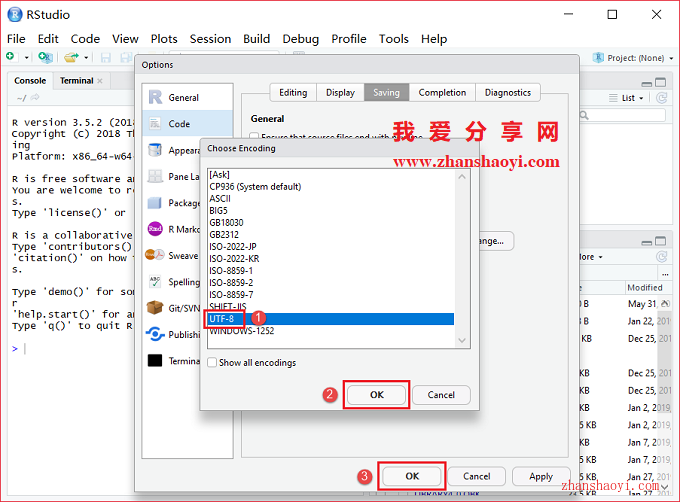This screenshot has height=502, width=680.
Task: Switch to the Diagnostics tab
Action: [508, 92]
